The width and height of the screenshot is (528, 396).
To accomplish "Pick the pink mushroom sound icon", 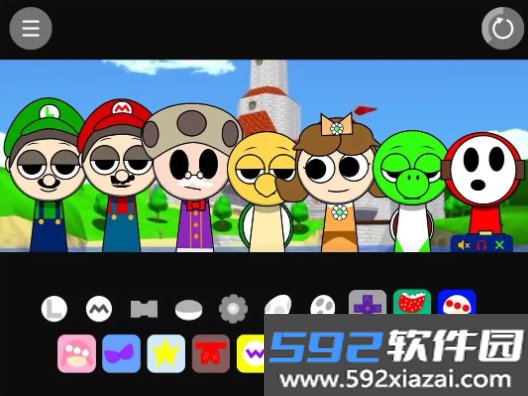I will pyautogui.click(x=76, y=354).
